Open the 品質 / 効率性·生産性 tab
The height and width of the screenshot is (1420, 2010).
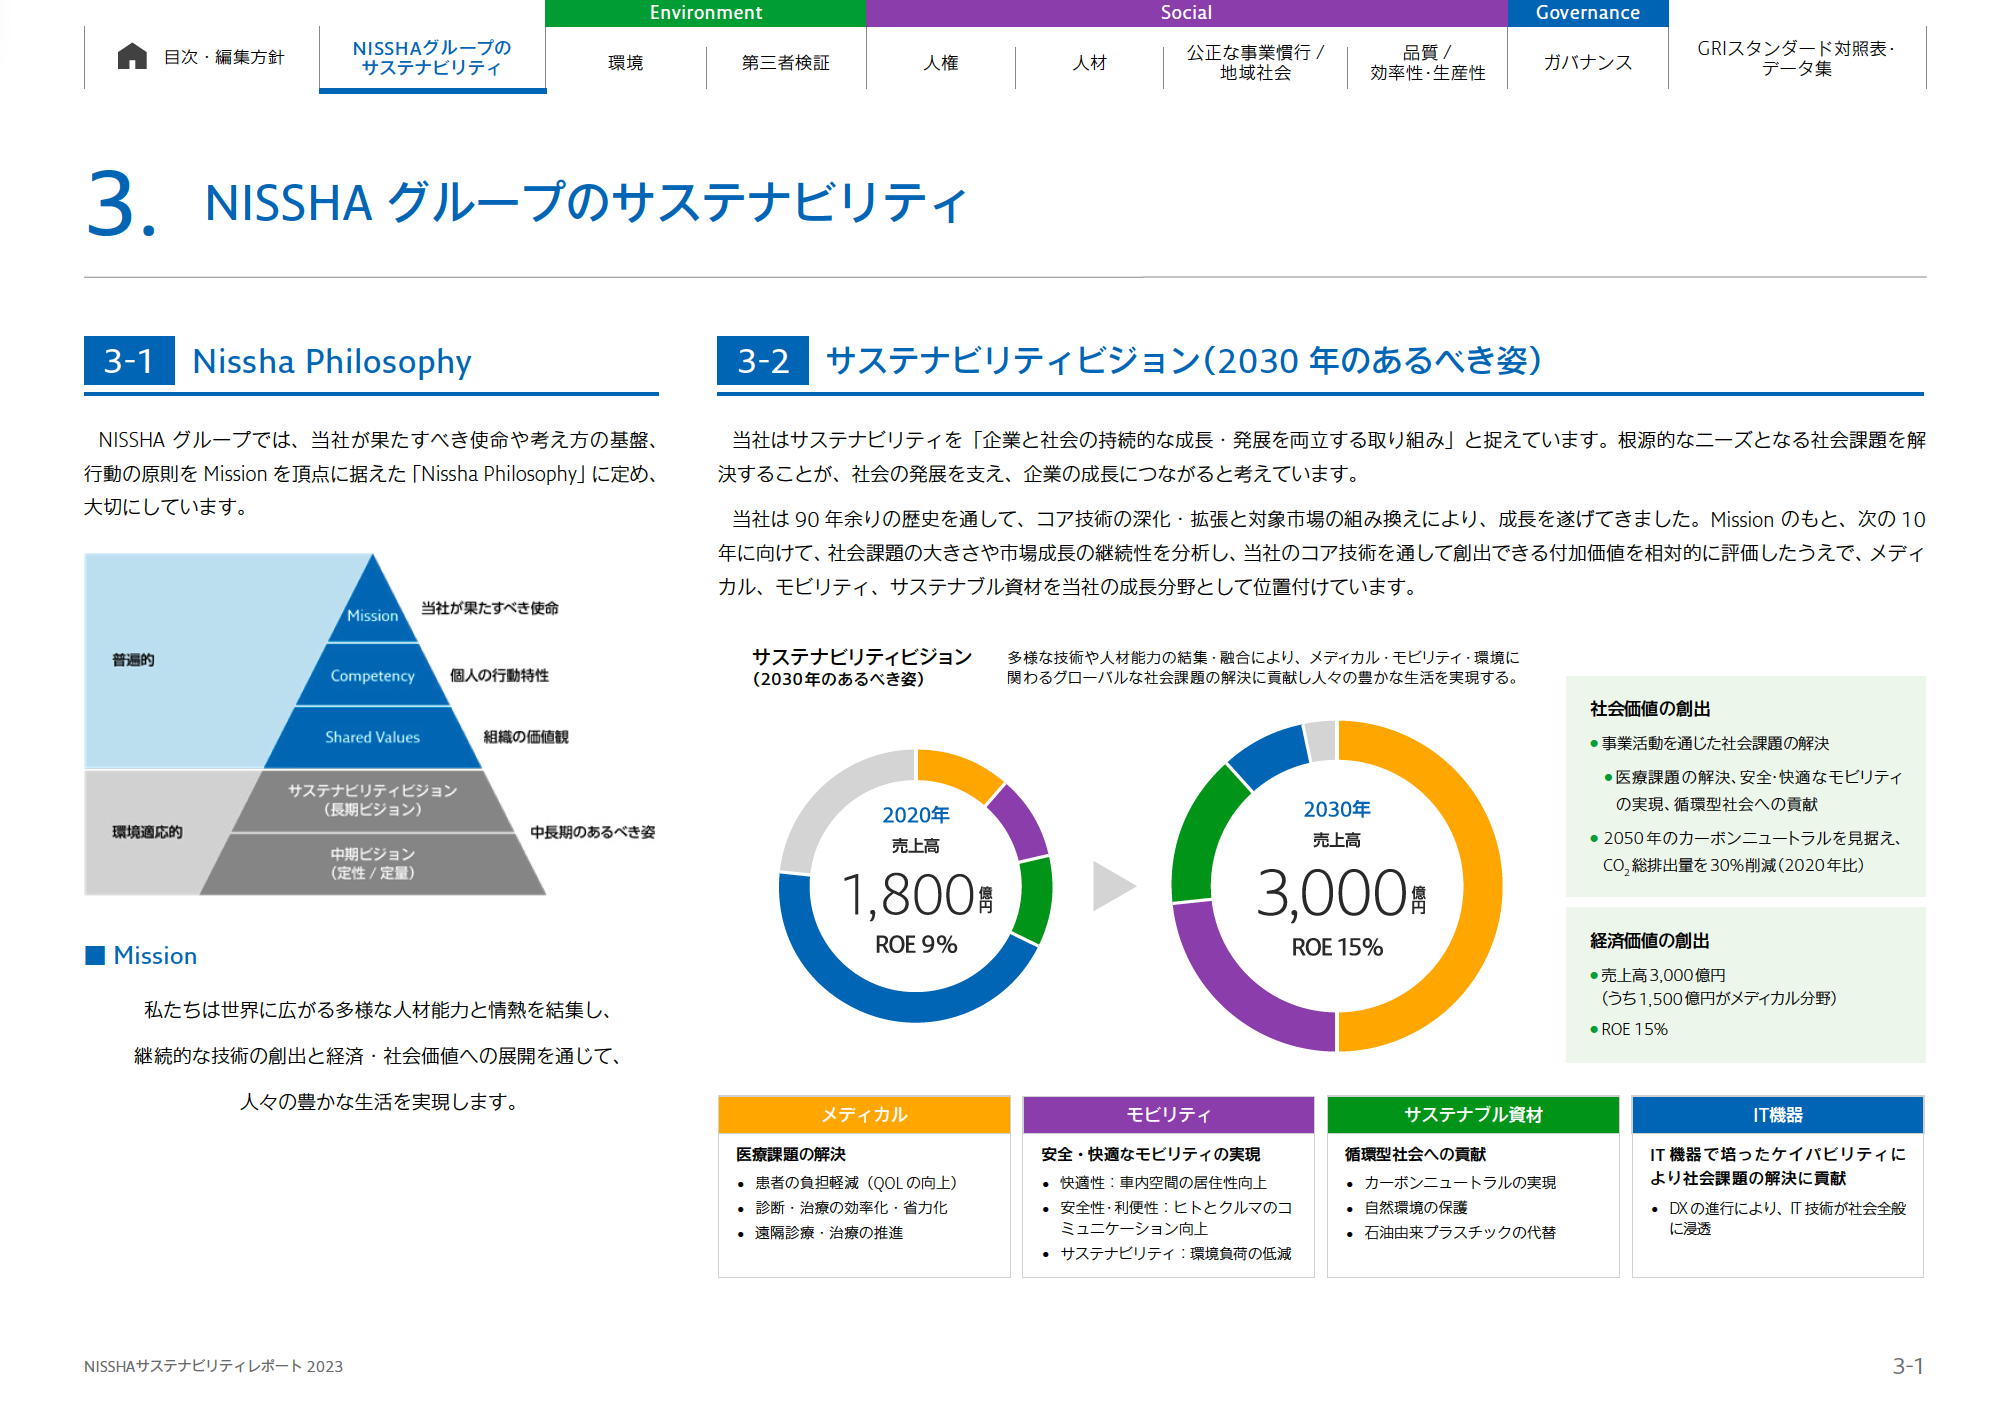(x=1427, y=62)
